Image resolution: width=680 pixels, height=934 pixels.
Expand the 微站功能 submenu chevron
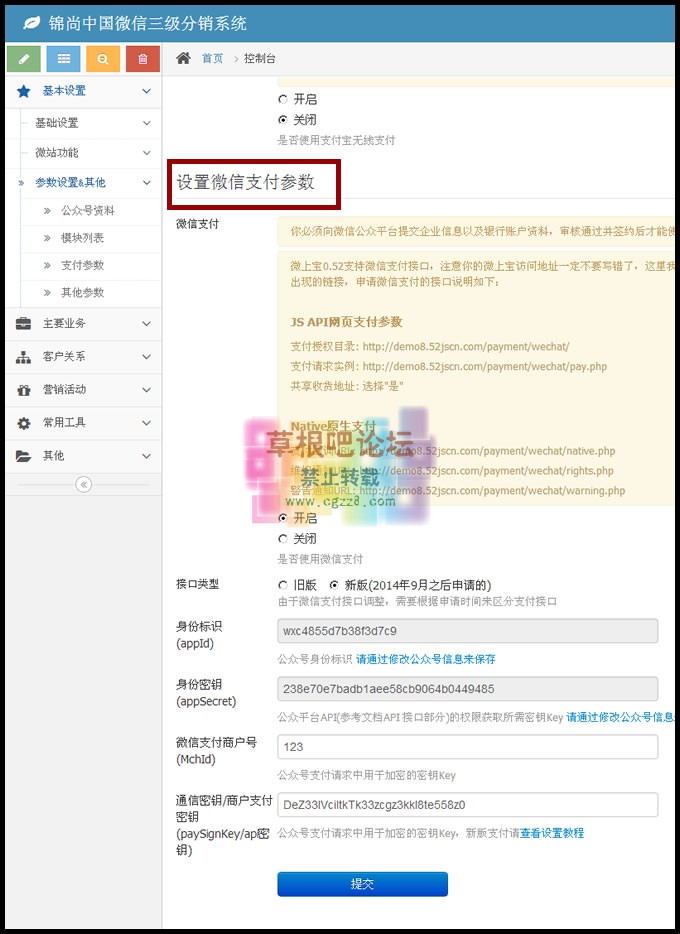(x=146, y=152)
